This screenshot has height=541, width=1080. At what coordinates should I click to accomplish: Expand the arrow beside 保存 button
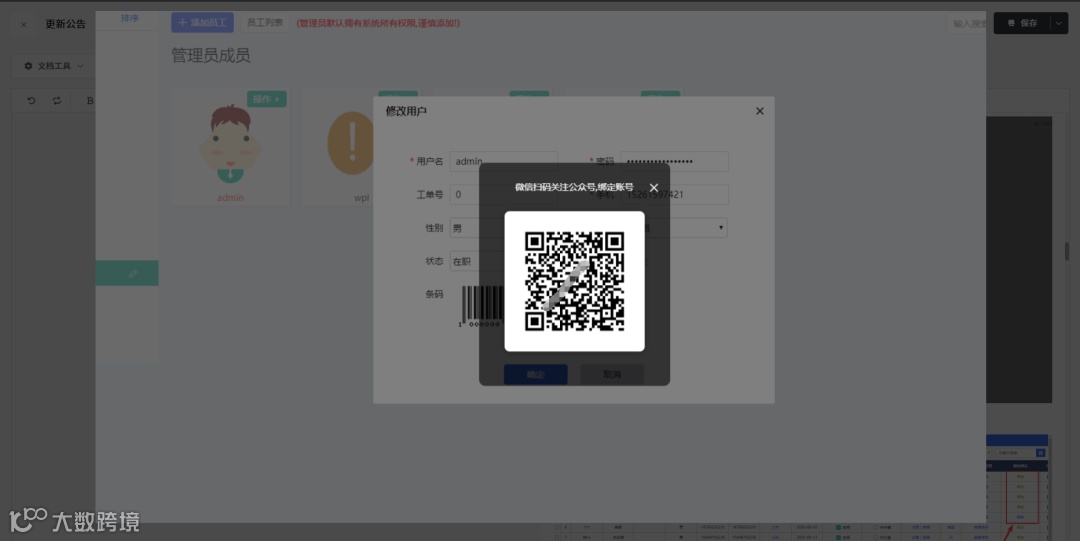(1059, 23)
